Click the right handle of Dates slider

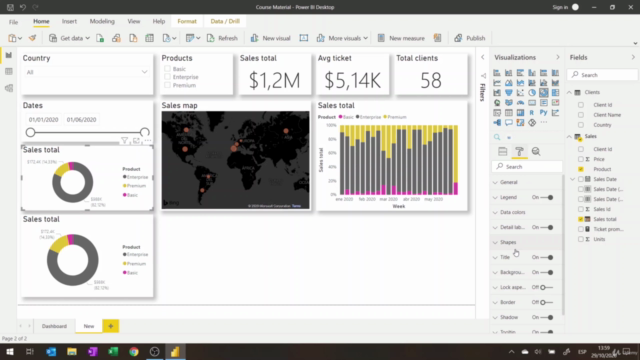144,132
